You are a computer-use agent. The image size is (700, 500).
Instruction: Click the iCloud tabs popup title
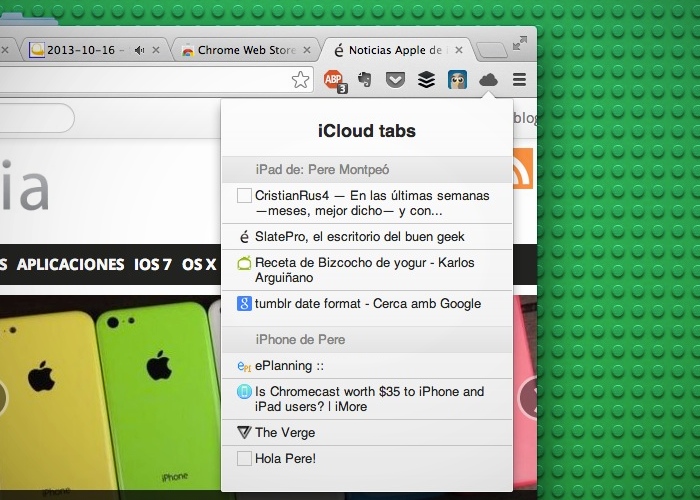(x=367, y=131)
